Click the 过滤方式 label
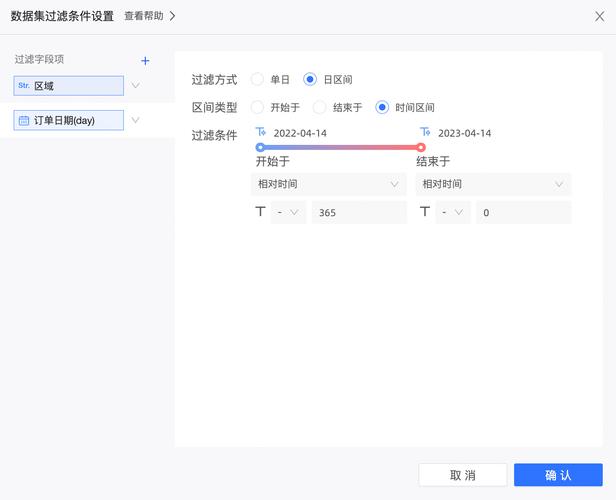Screen dimensions: 616x500 (x=214, y=80)
